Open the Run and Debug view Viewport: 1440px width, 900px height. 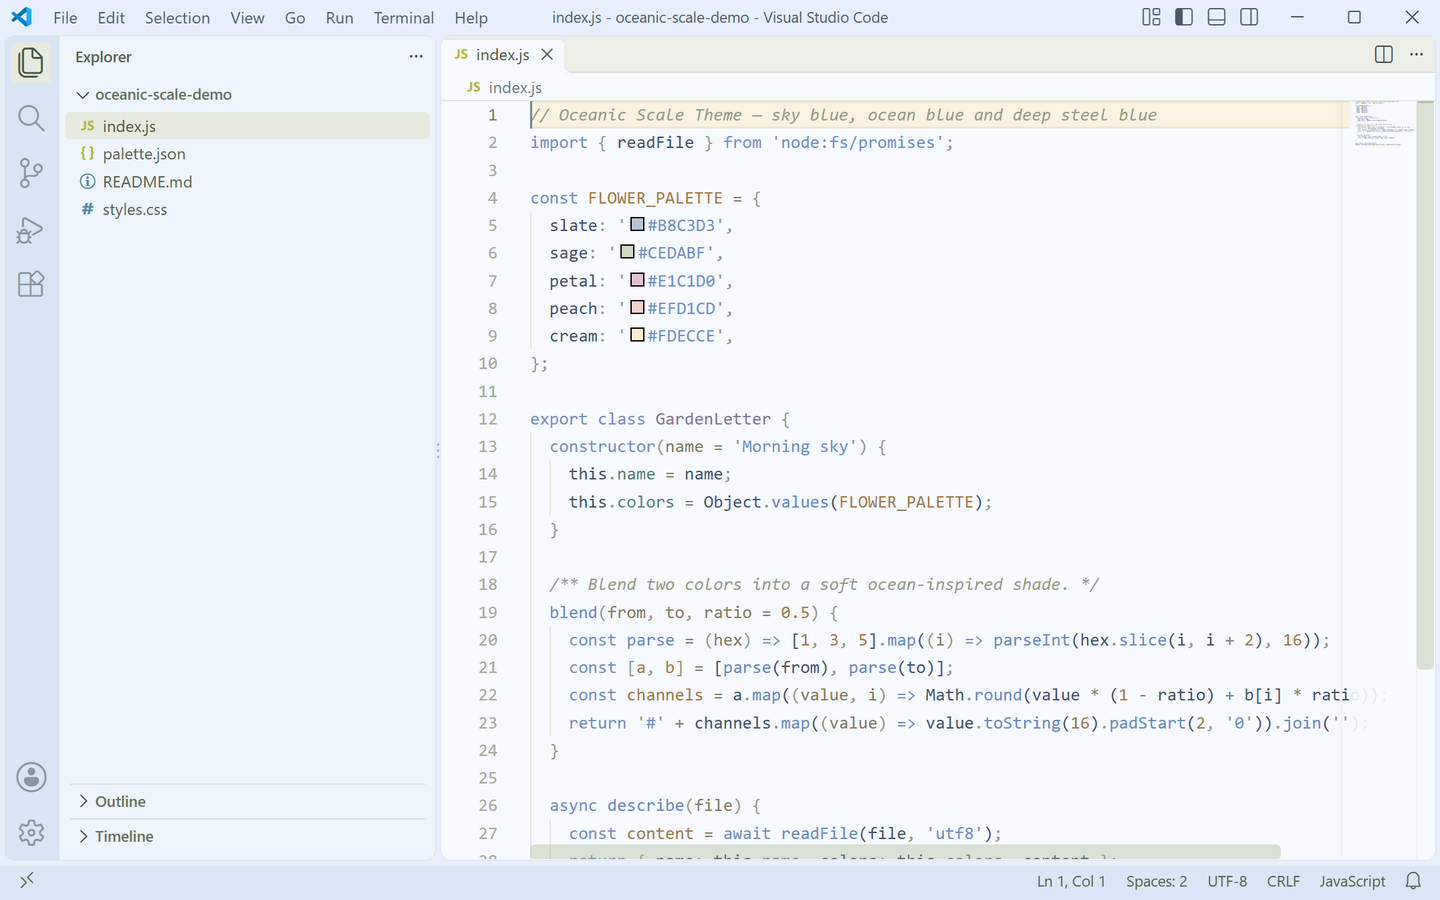(31, 230)
